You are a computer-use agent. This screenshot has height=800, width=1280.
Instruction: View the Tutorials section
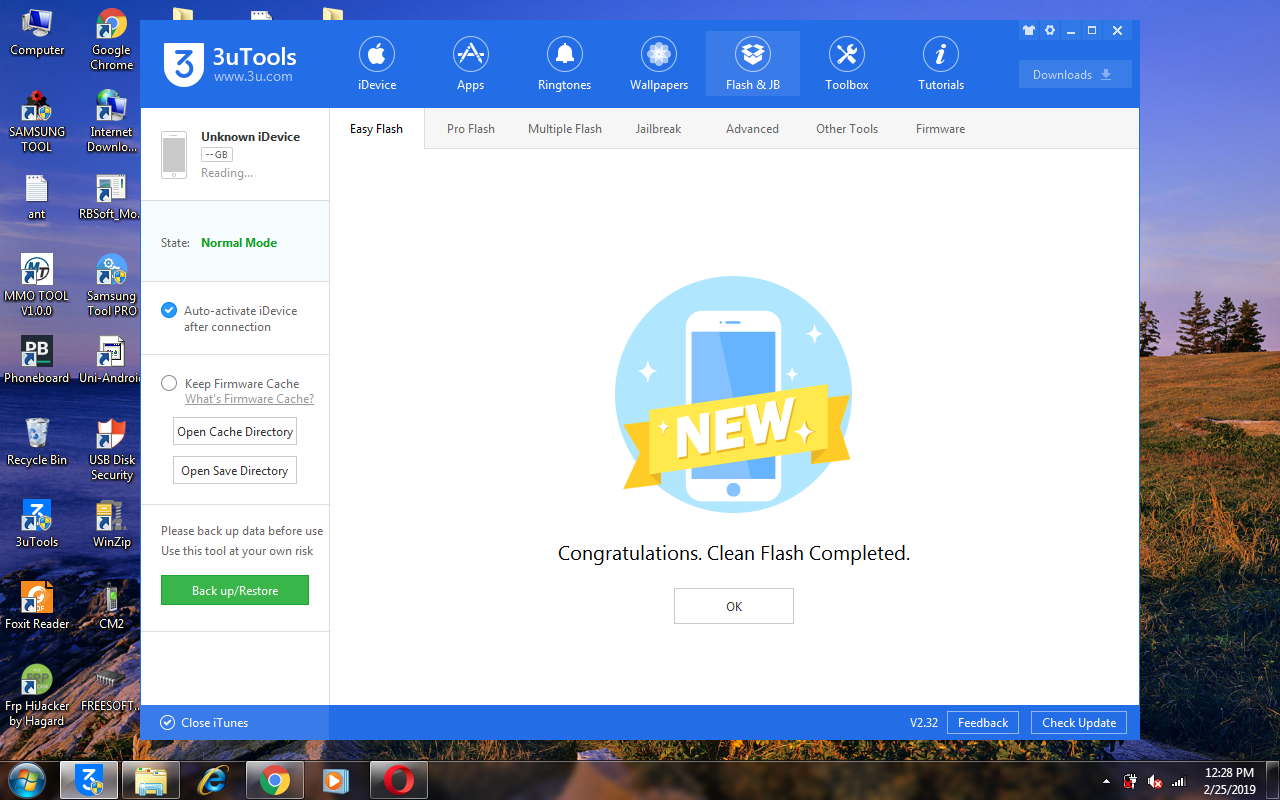click(x=941, y=64)
